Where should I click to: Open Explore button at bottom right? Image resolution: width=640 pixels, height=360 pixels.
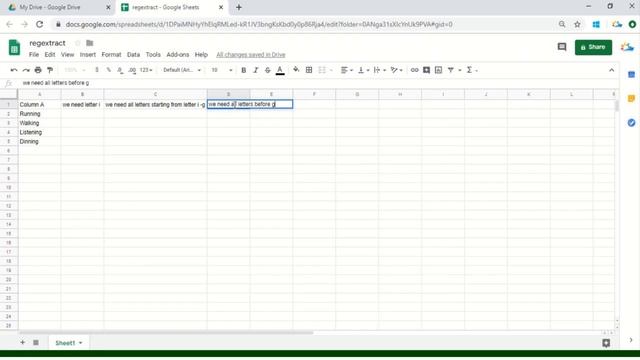click(x=606, y=343)
